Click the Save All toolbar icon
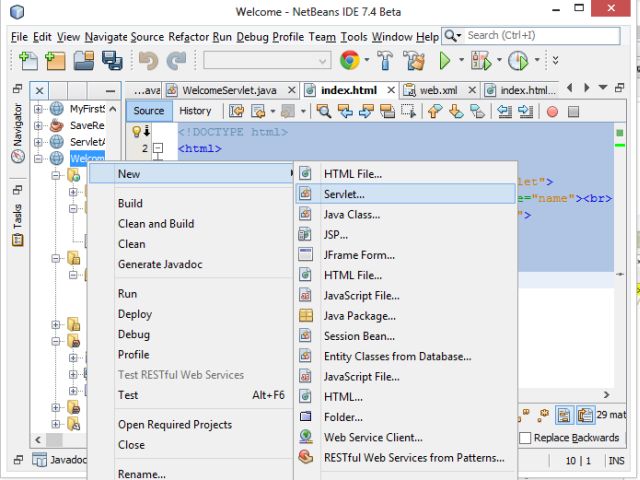Screen dimensions: 640x480 (112, 61)
